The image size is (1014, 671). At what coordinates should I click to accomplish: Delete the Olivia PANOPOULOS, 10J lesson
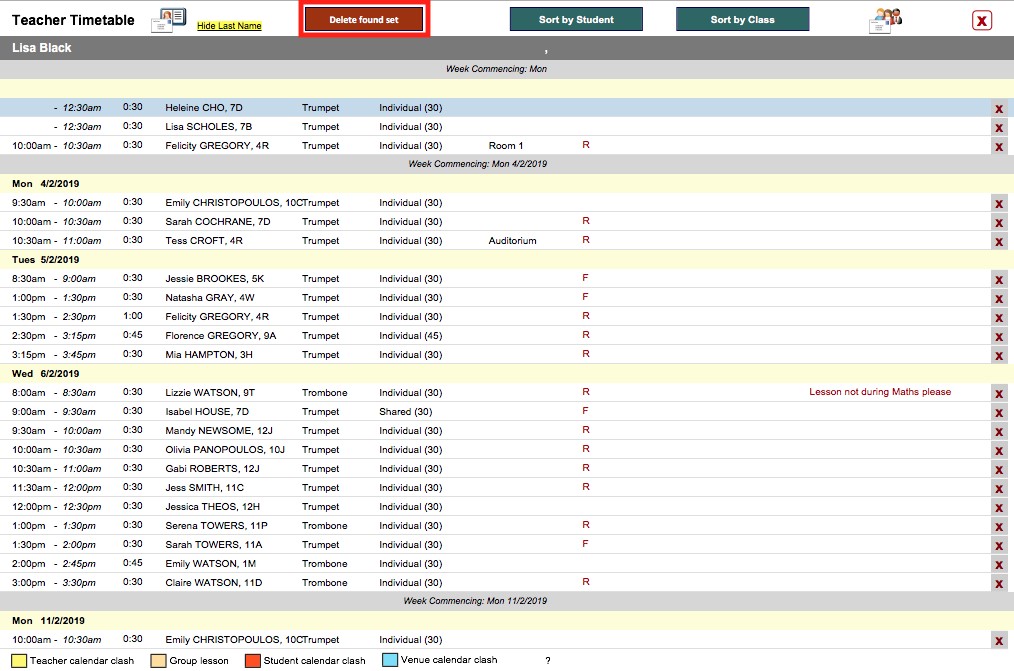point(999,451)
